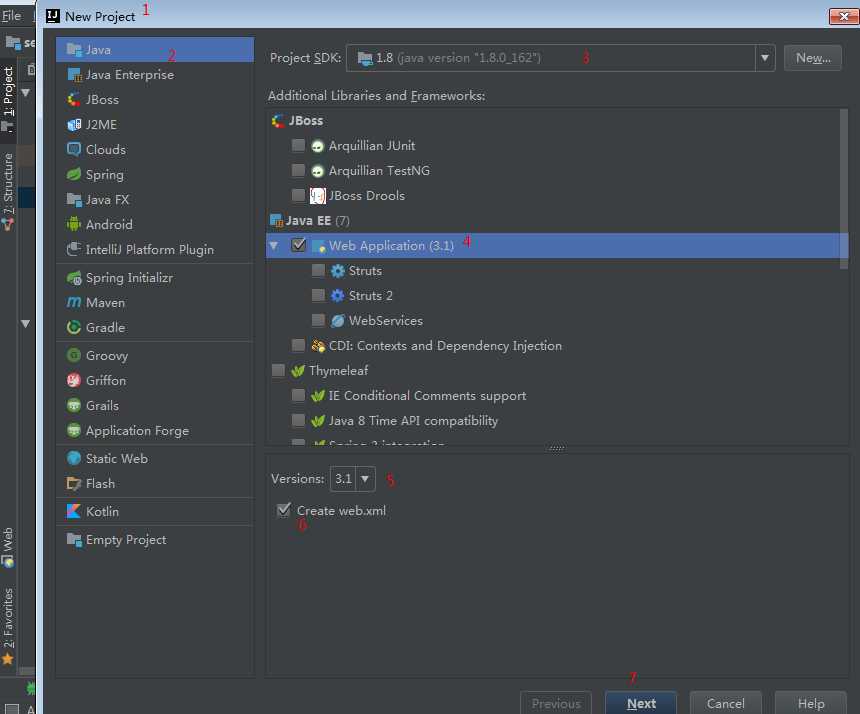The height and width of the screenshot is (714, 860).
Task: Click the Favorites star icon in sidebar
Action: tap(8, 659)
